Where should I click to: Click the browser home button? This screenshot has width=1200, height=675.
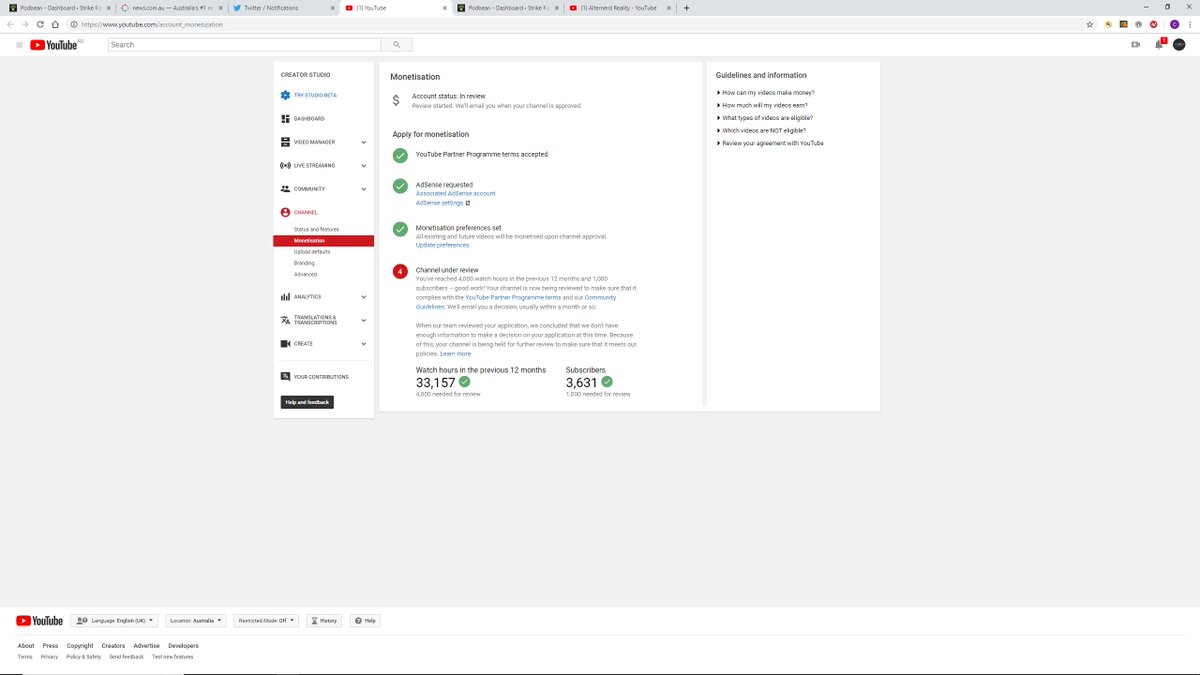(x=56, y=24)
